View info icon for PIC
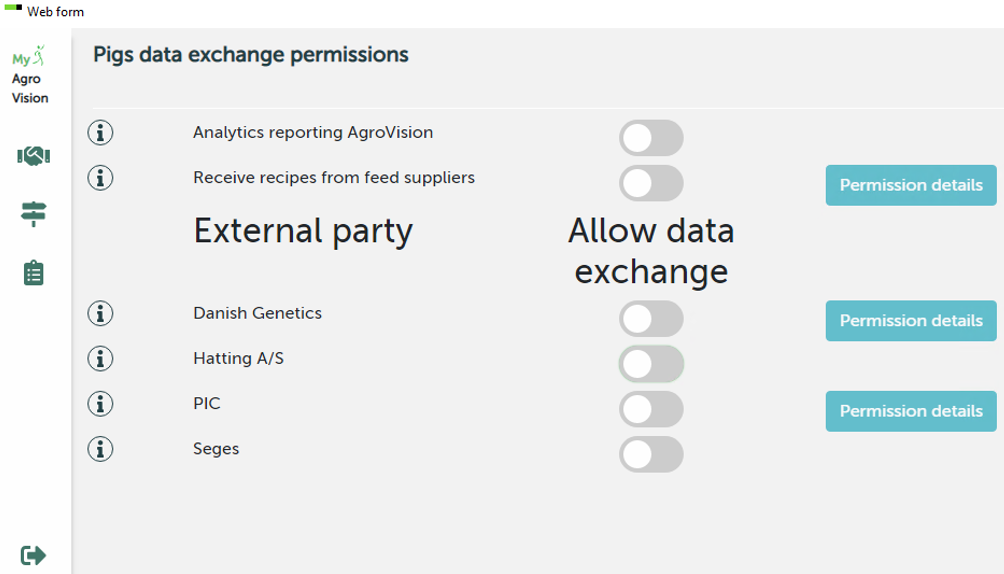 [x=100, y=404]
